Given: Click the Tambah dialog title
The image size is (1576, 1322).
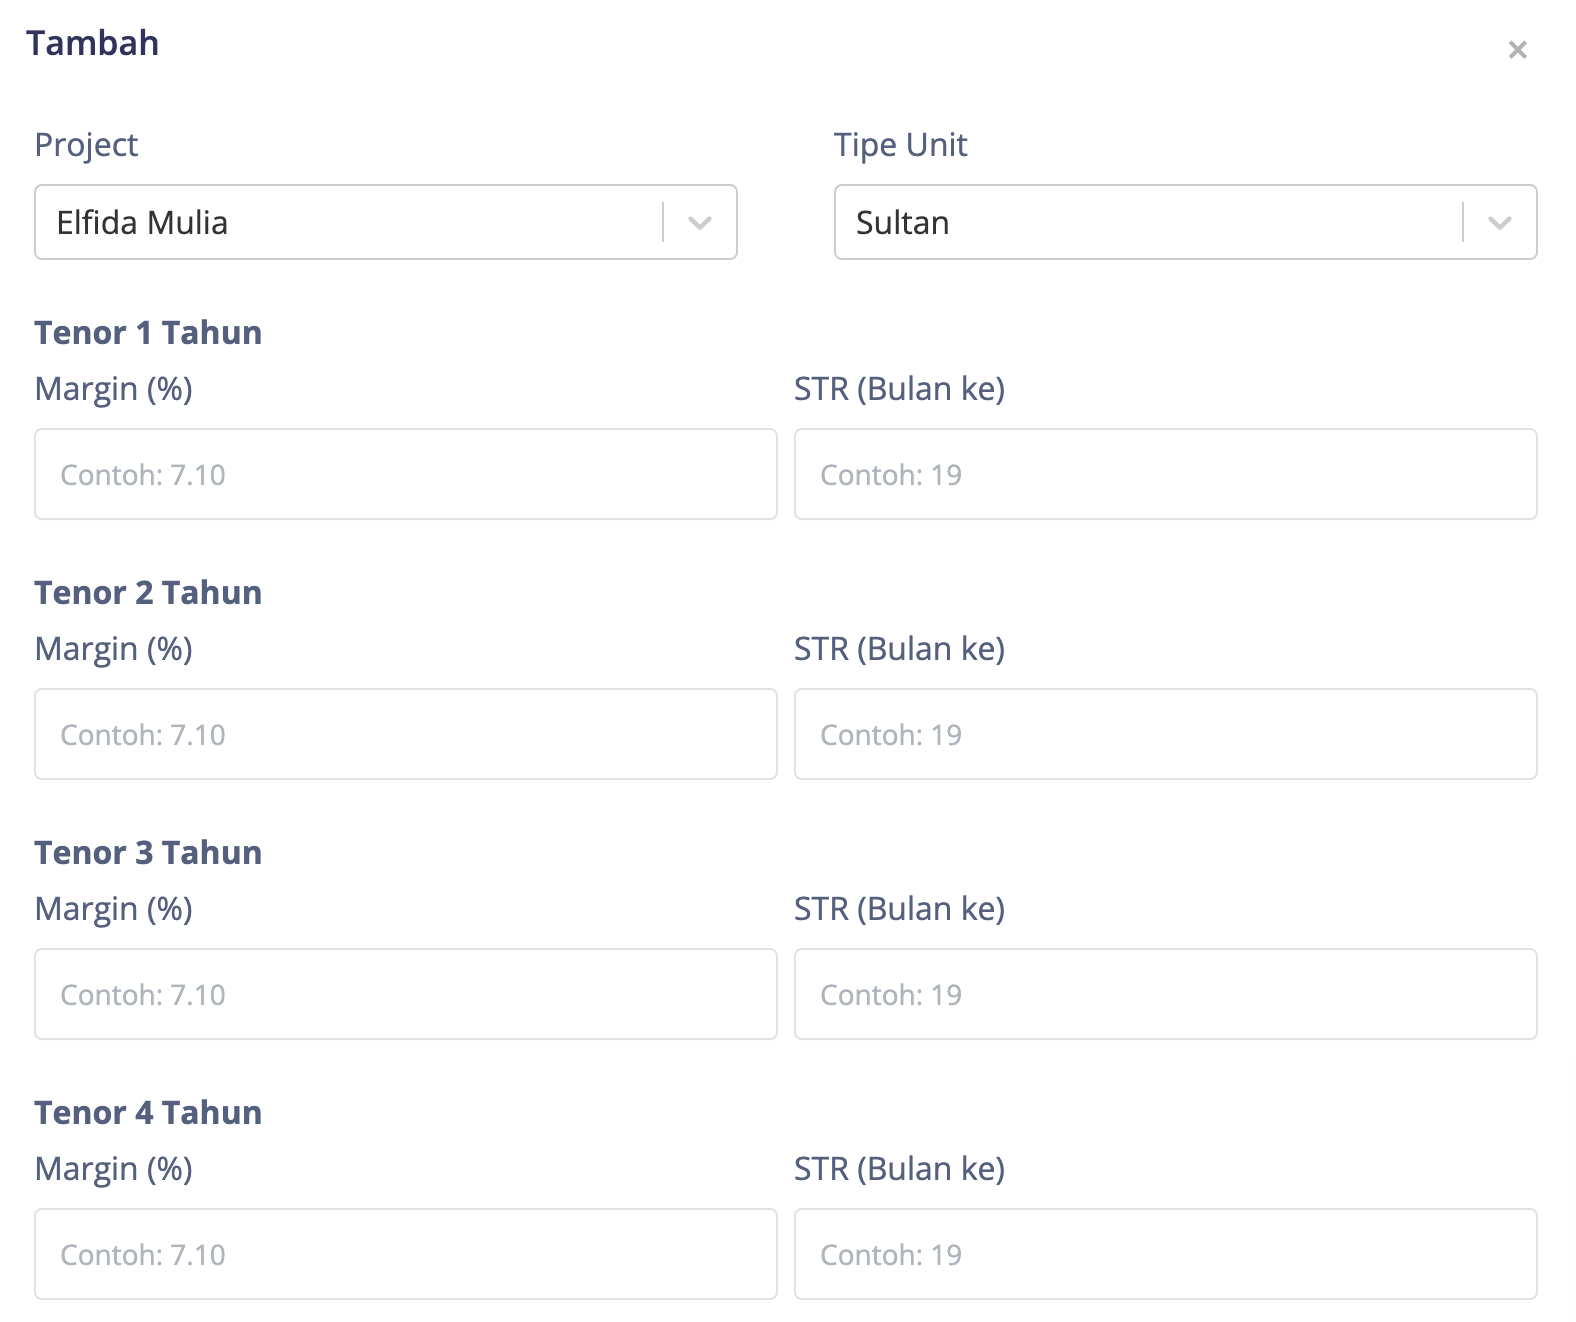Looking at the screenshot, I should 92,44.
